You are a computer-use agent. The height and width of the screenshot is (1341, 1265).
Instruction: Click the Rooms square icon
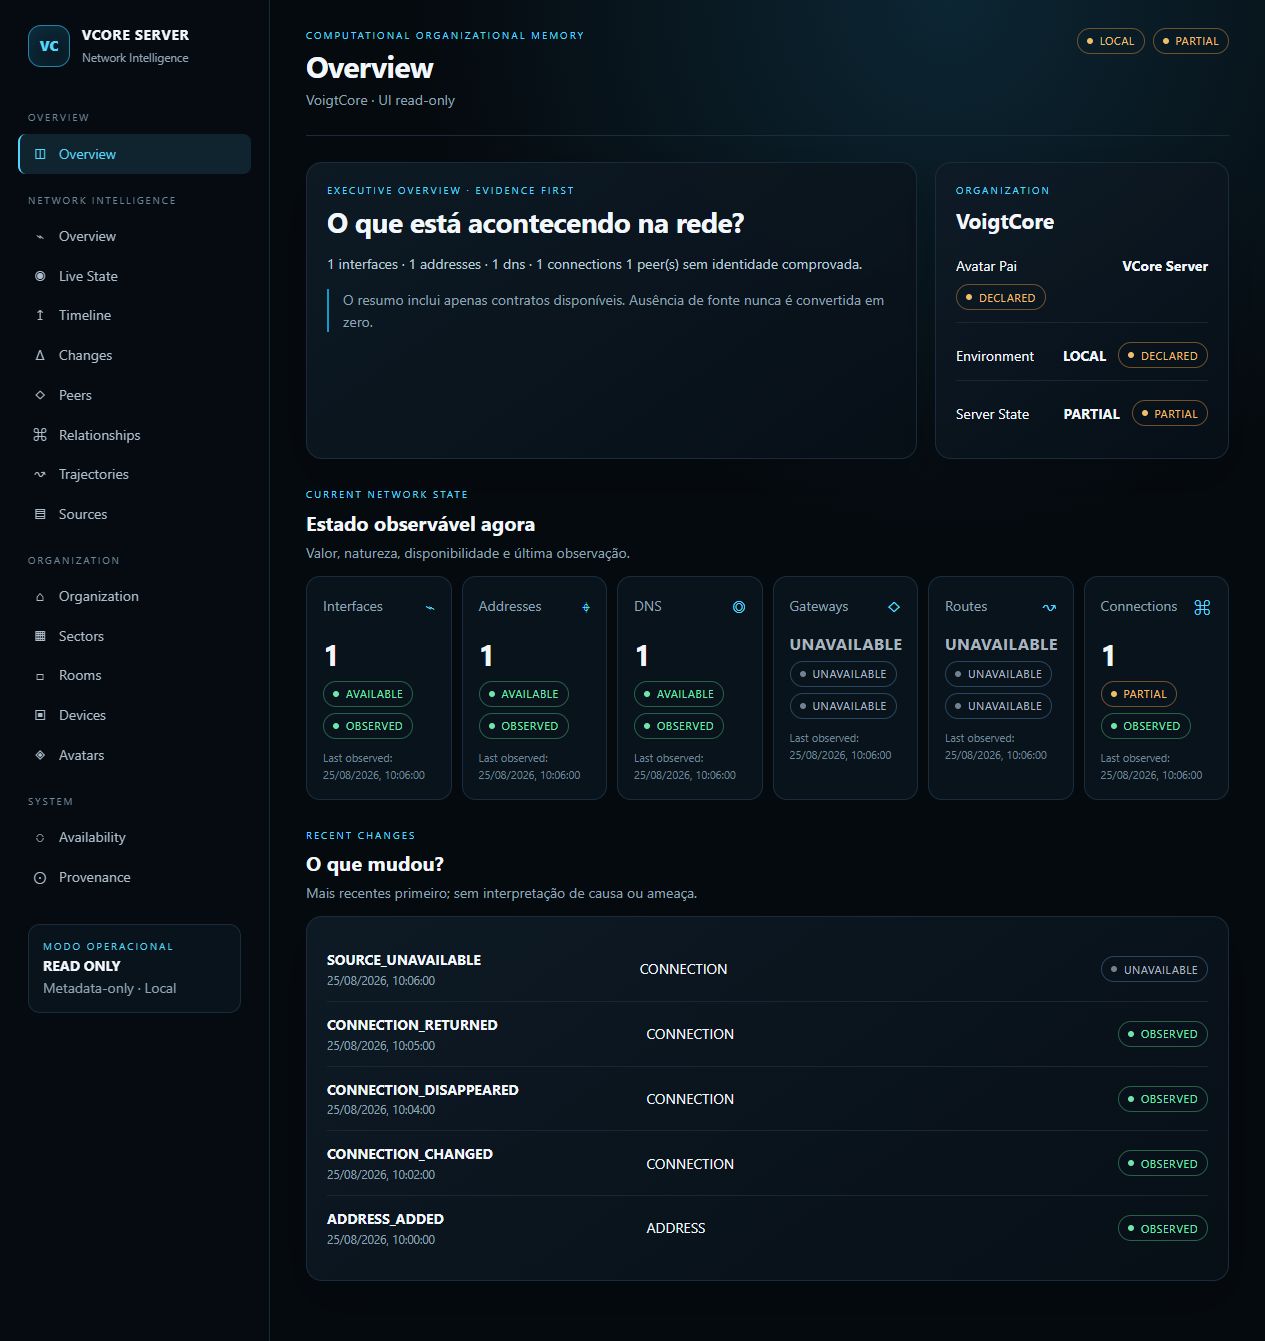coord(40,676)
